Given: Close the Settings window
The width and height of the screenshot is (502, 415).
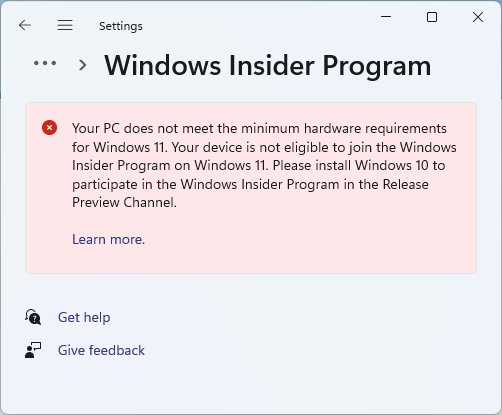Looking at the screenshot, I should click(478, 17).
